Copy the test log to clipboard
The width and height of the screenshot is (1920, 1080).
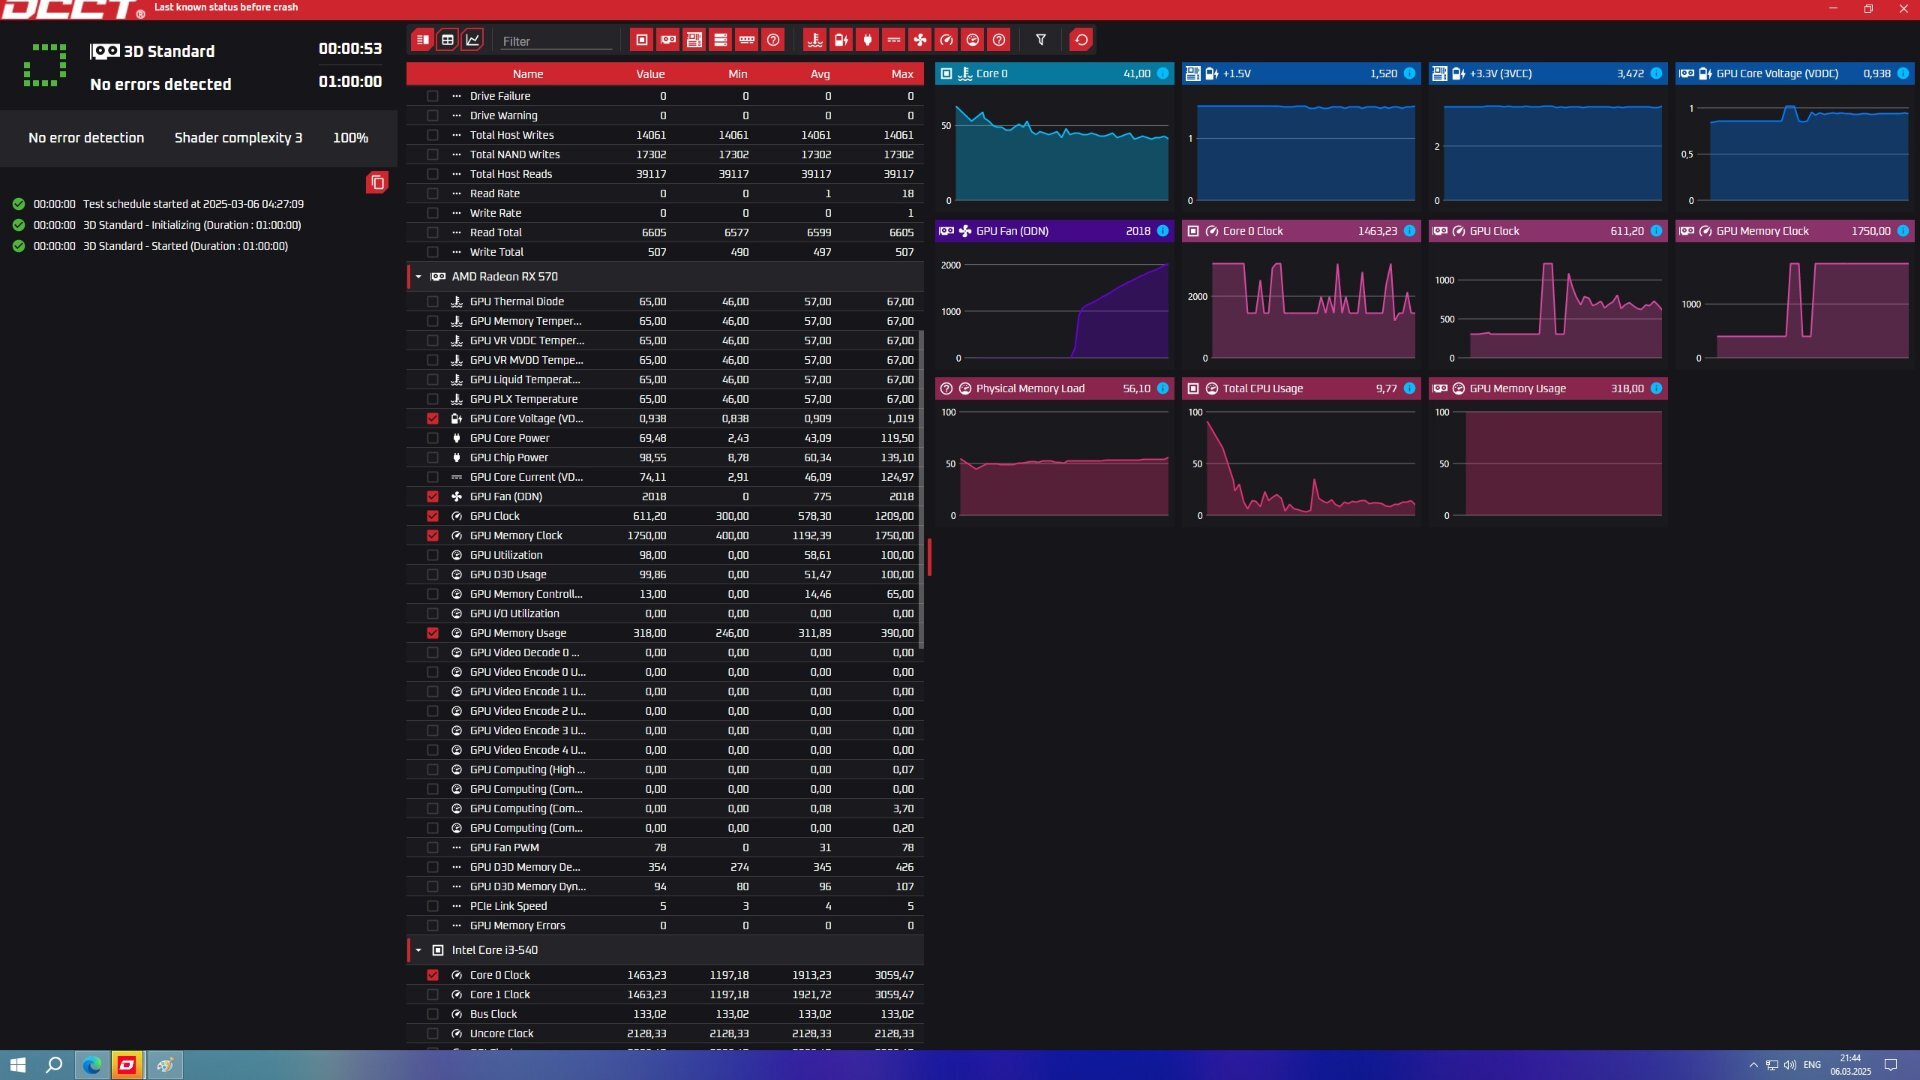(x=377, y=182)
